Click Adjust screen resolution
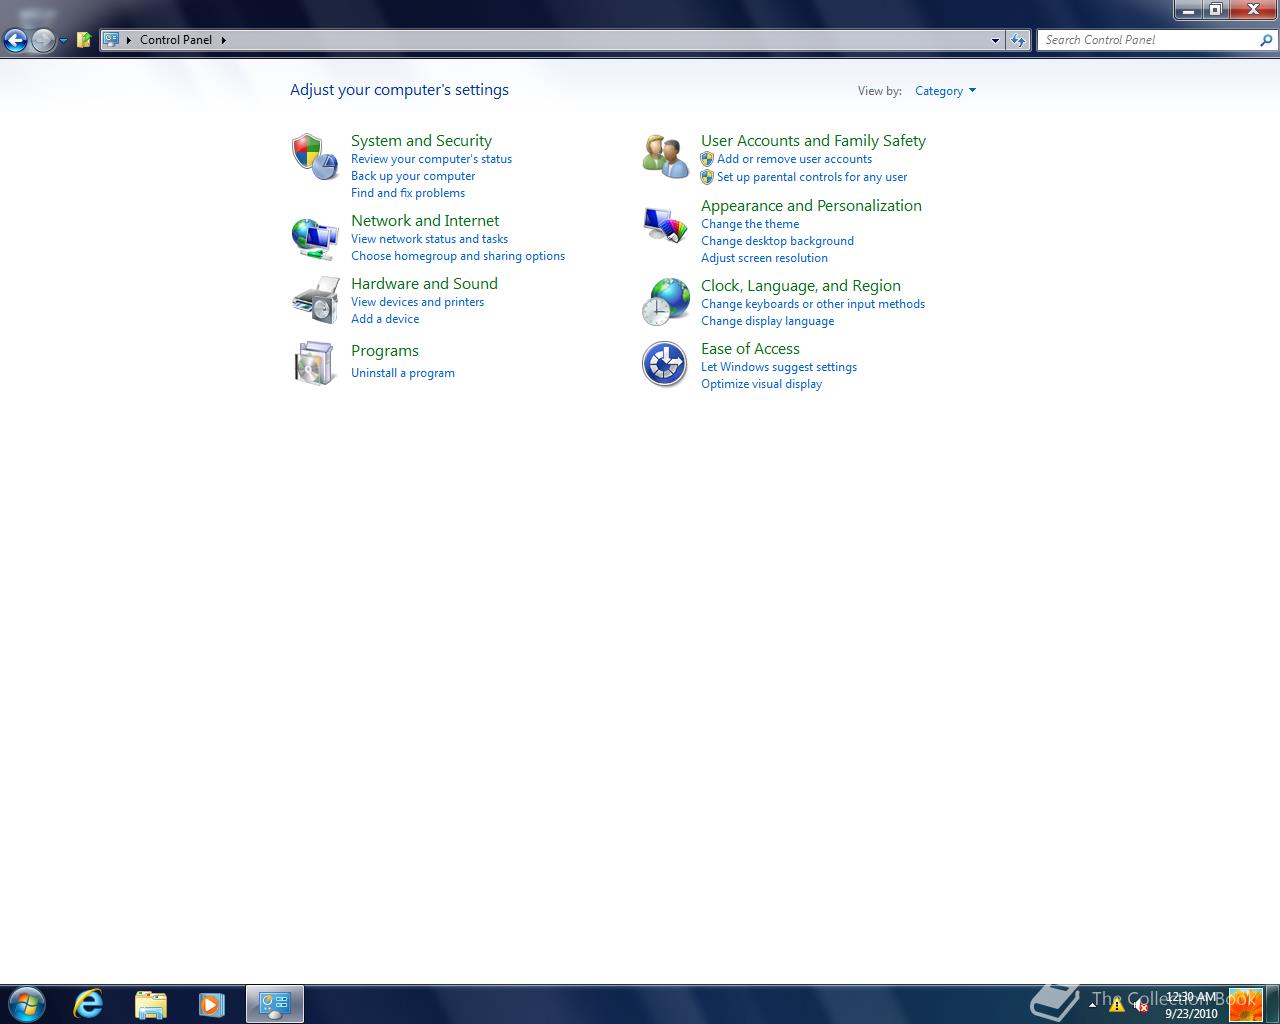The height and width of the screenshot is (1024, 1280). [764, 258]
